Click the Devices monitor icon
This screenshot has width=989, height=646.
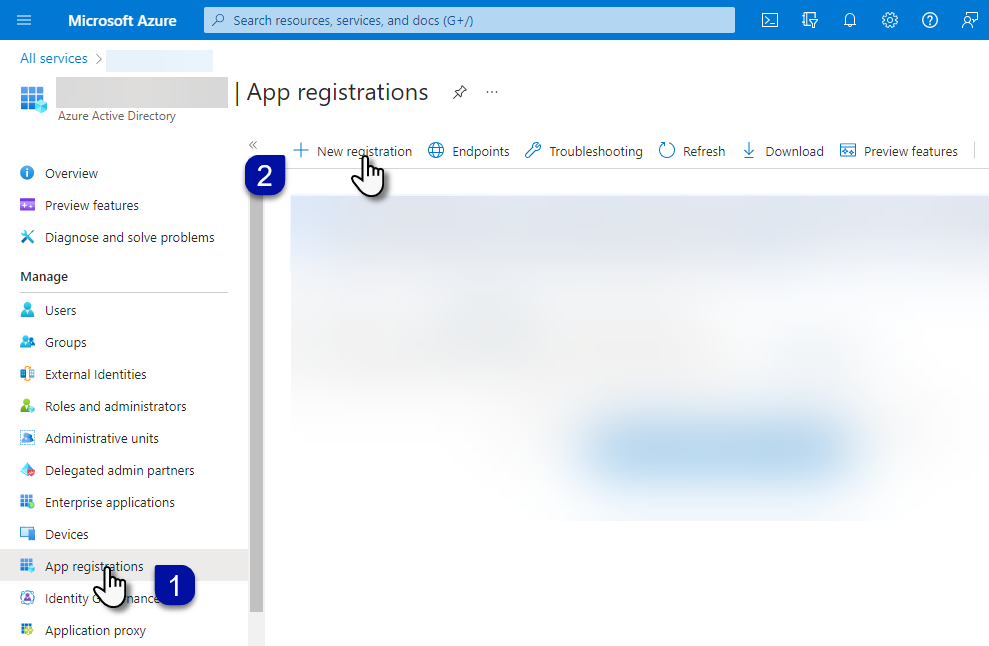27,534
